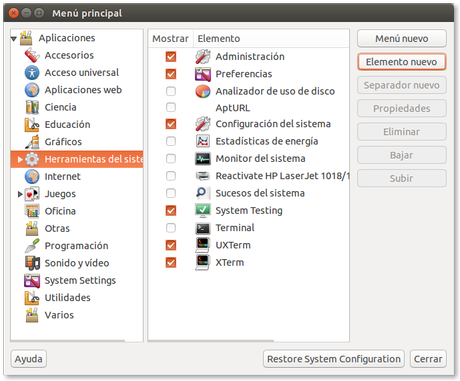Click the Aplicaciones toolbox icon
Image resolution: width=460 pixels, height=381 pixels.
tap(26, 38)
